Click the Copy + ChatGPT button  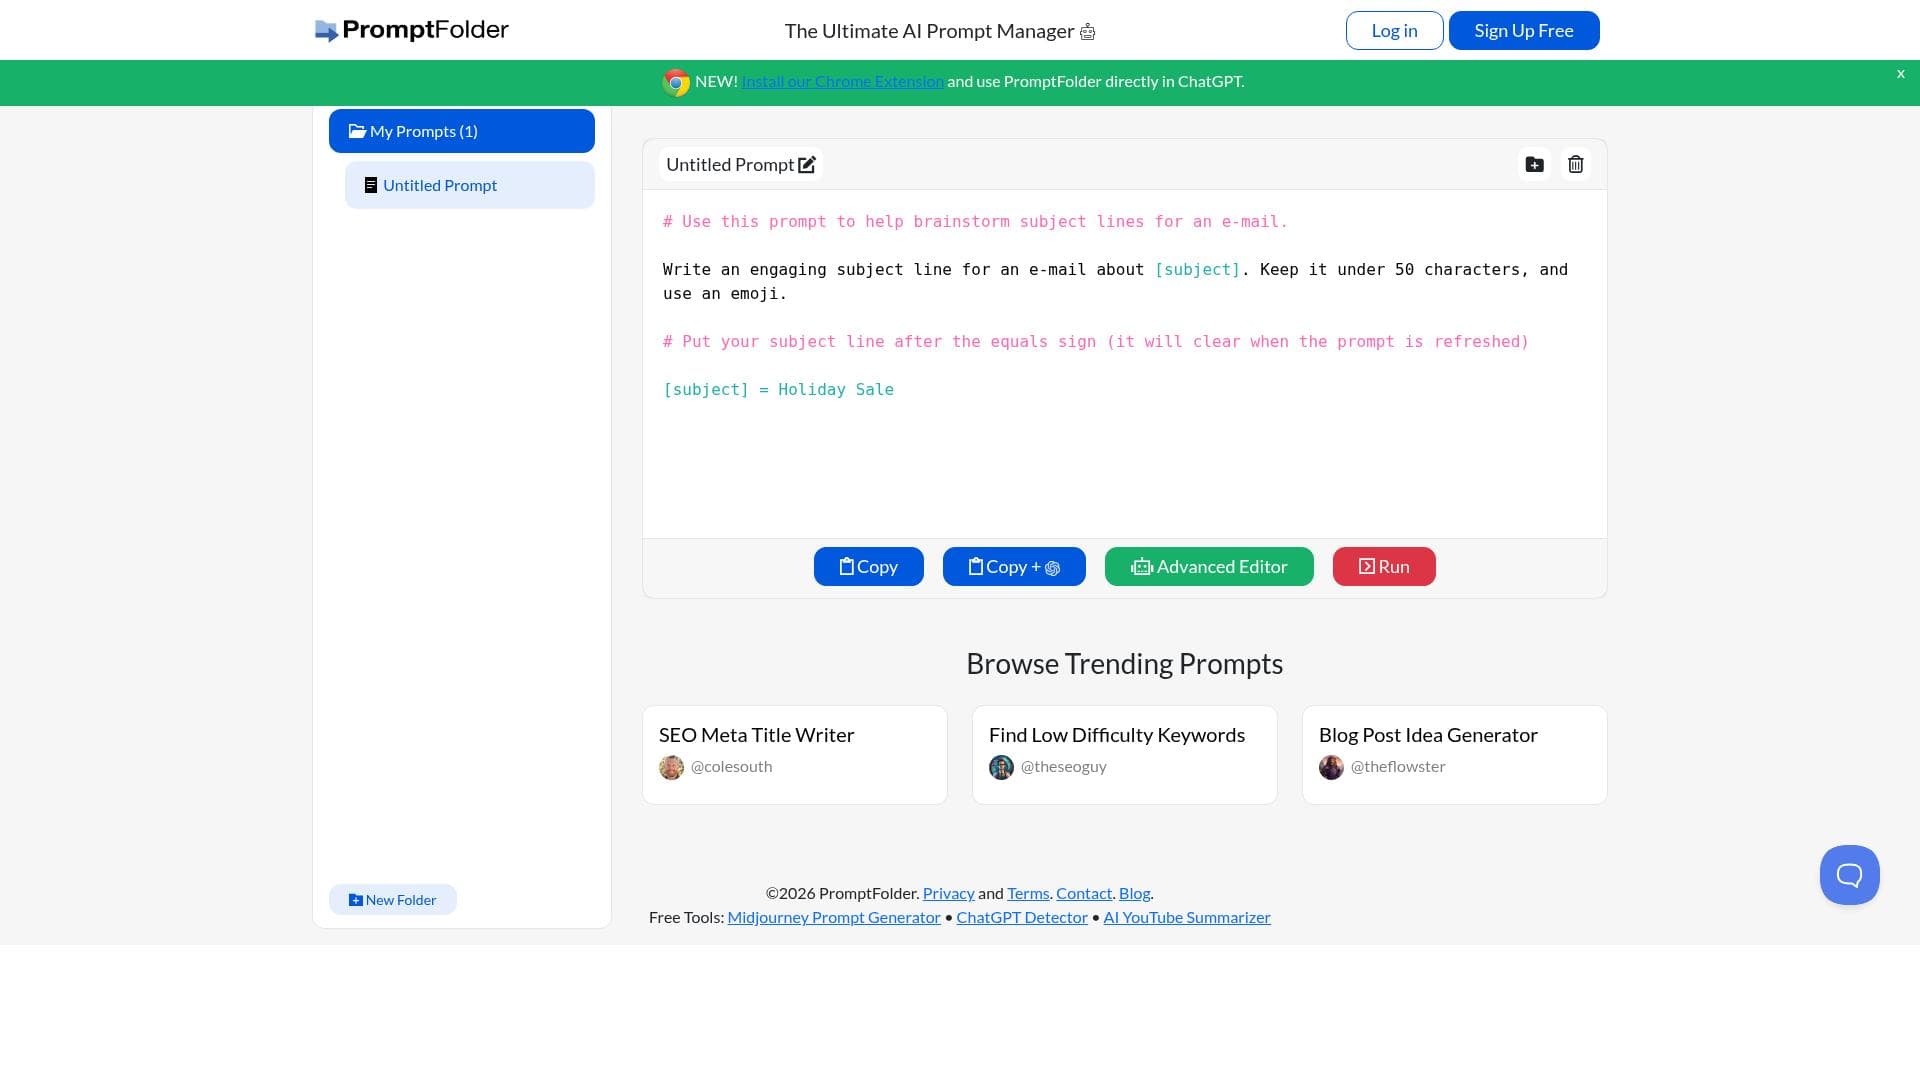1013,567
